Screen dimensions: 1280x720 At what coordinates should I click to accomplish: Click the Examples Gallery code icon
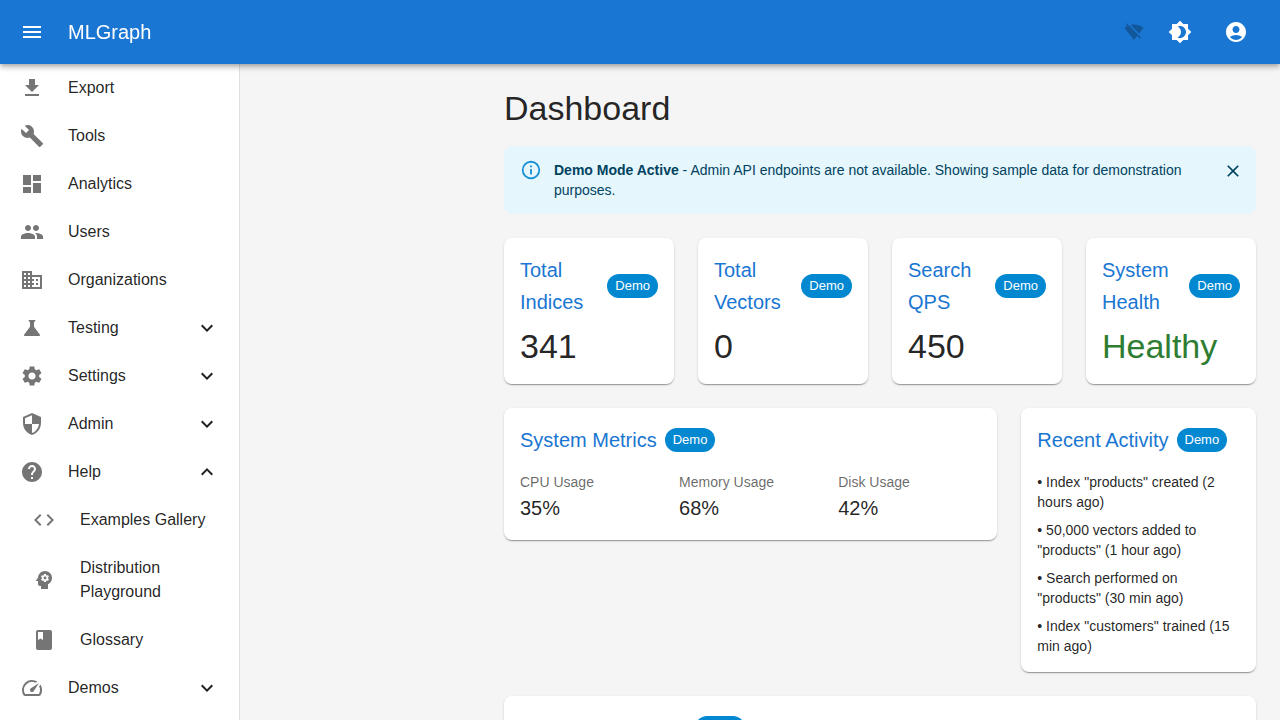click(44, 520)
